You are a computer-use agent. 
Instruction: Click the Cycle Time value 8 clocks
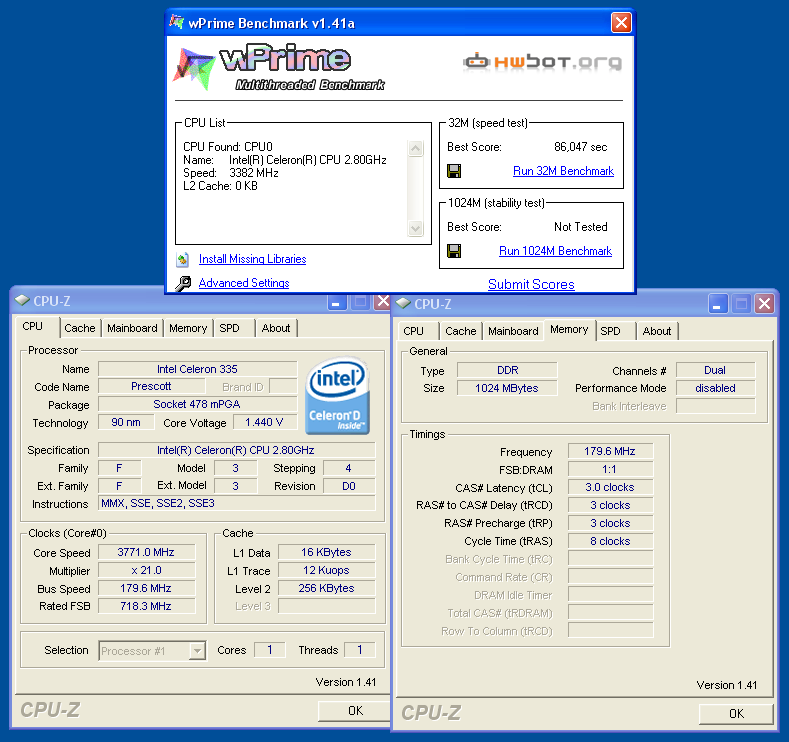click(x=610, y=541)
